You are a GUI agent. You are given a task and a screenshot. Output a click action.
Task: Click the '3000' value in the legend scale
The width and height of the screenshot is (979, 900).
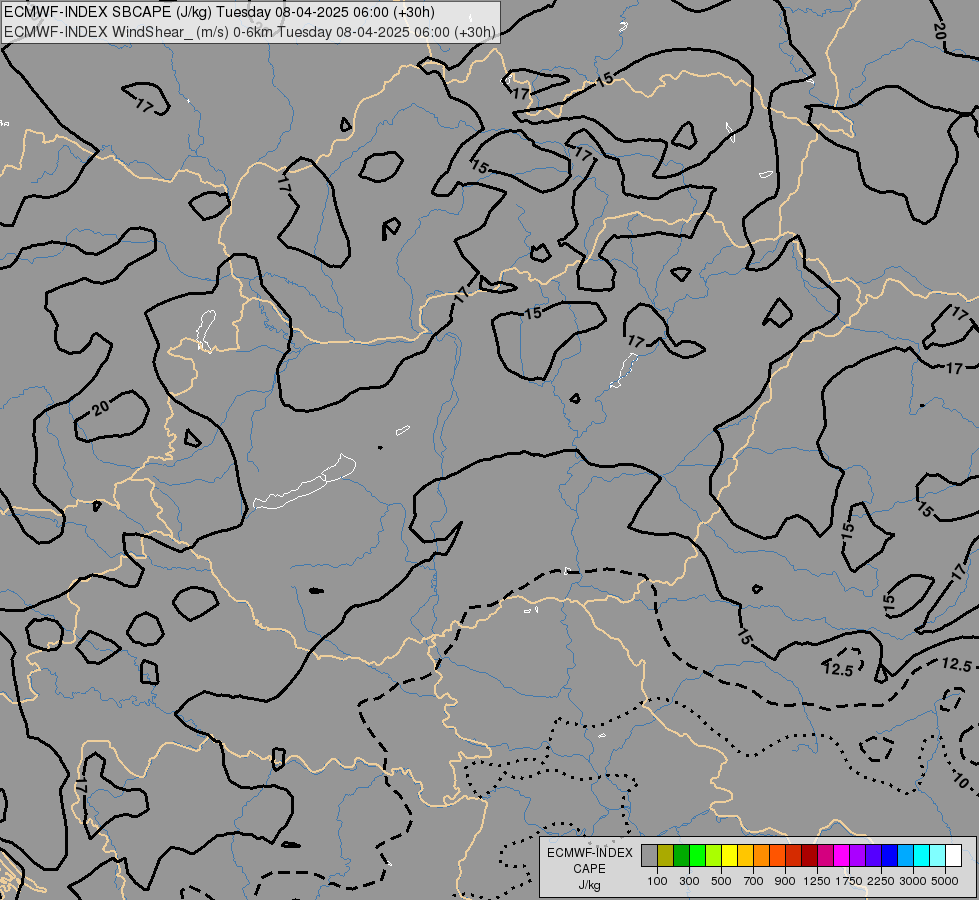913,881
